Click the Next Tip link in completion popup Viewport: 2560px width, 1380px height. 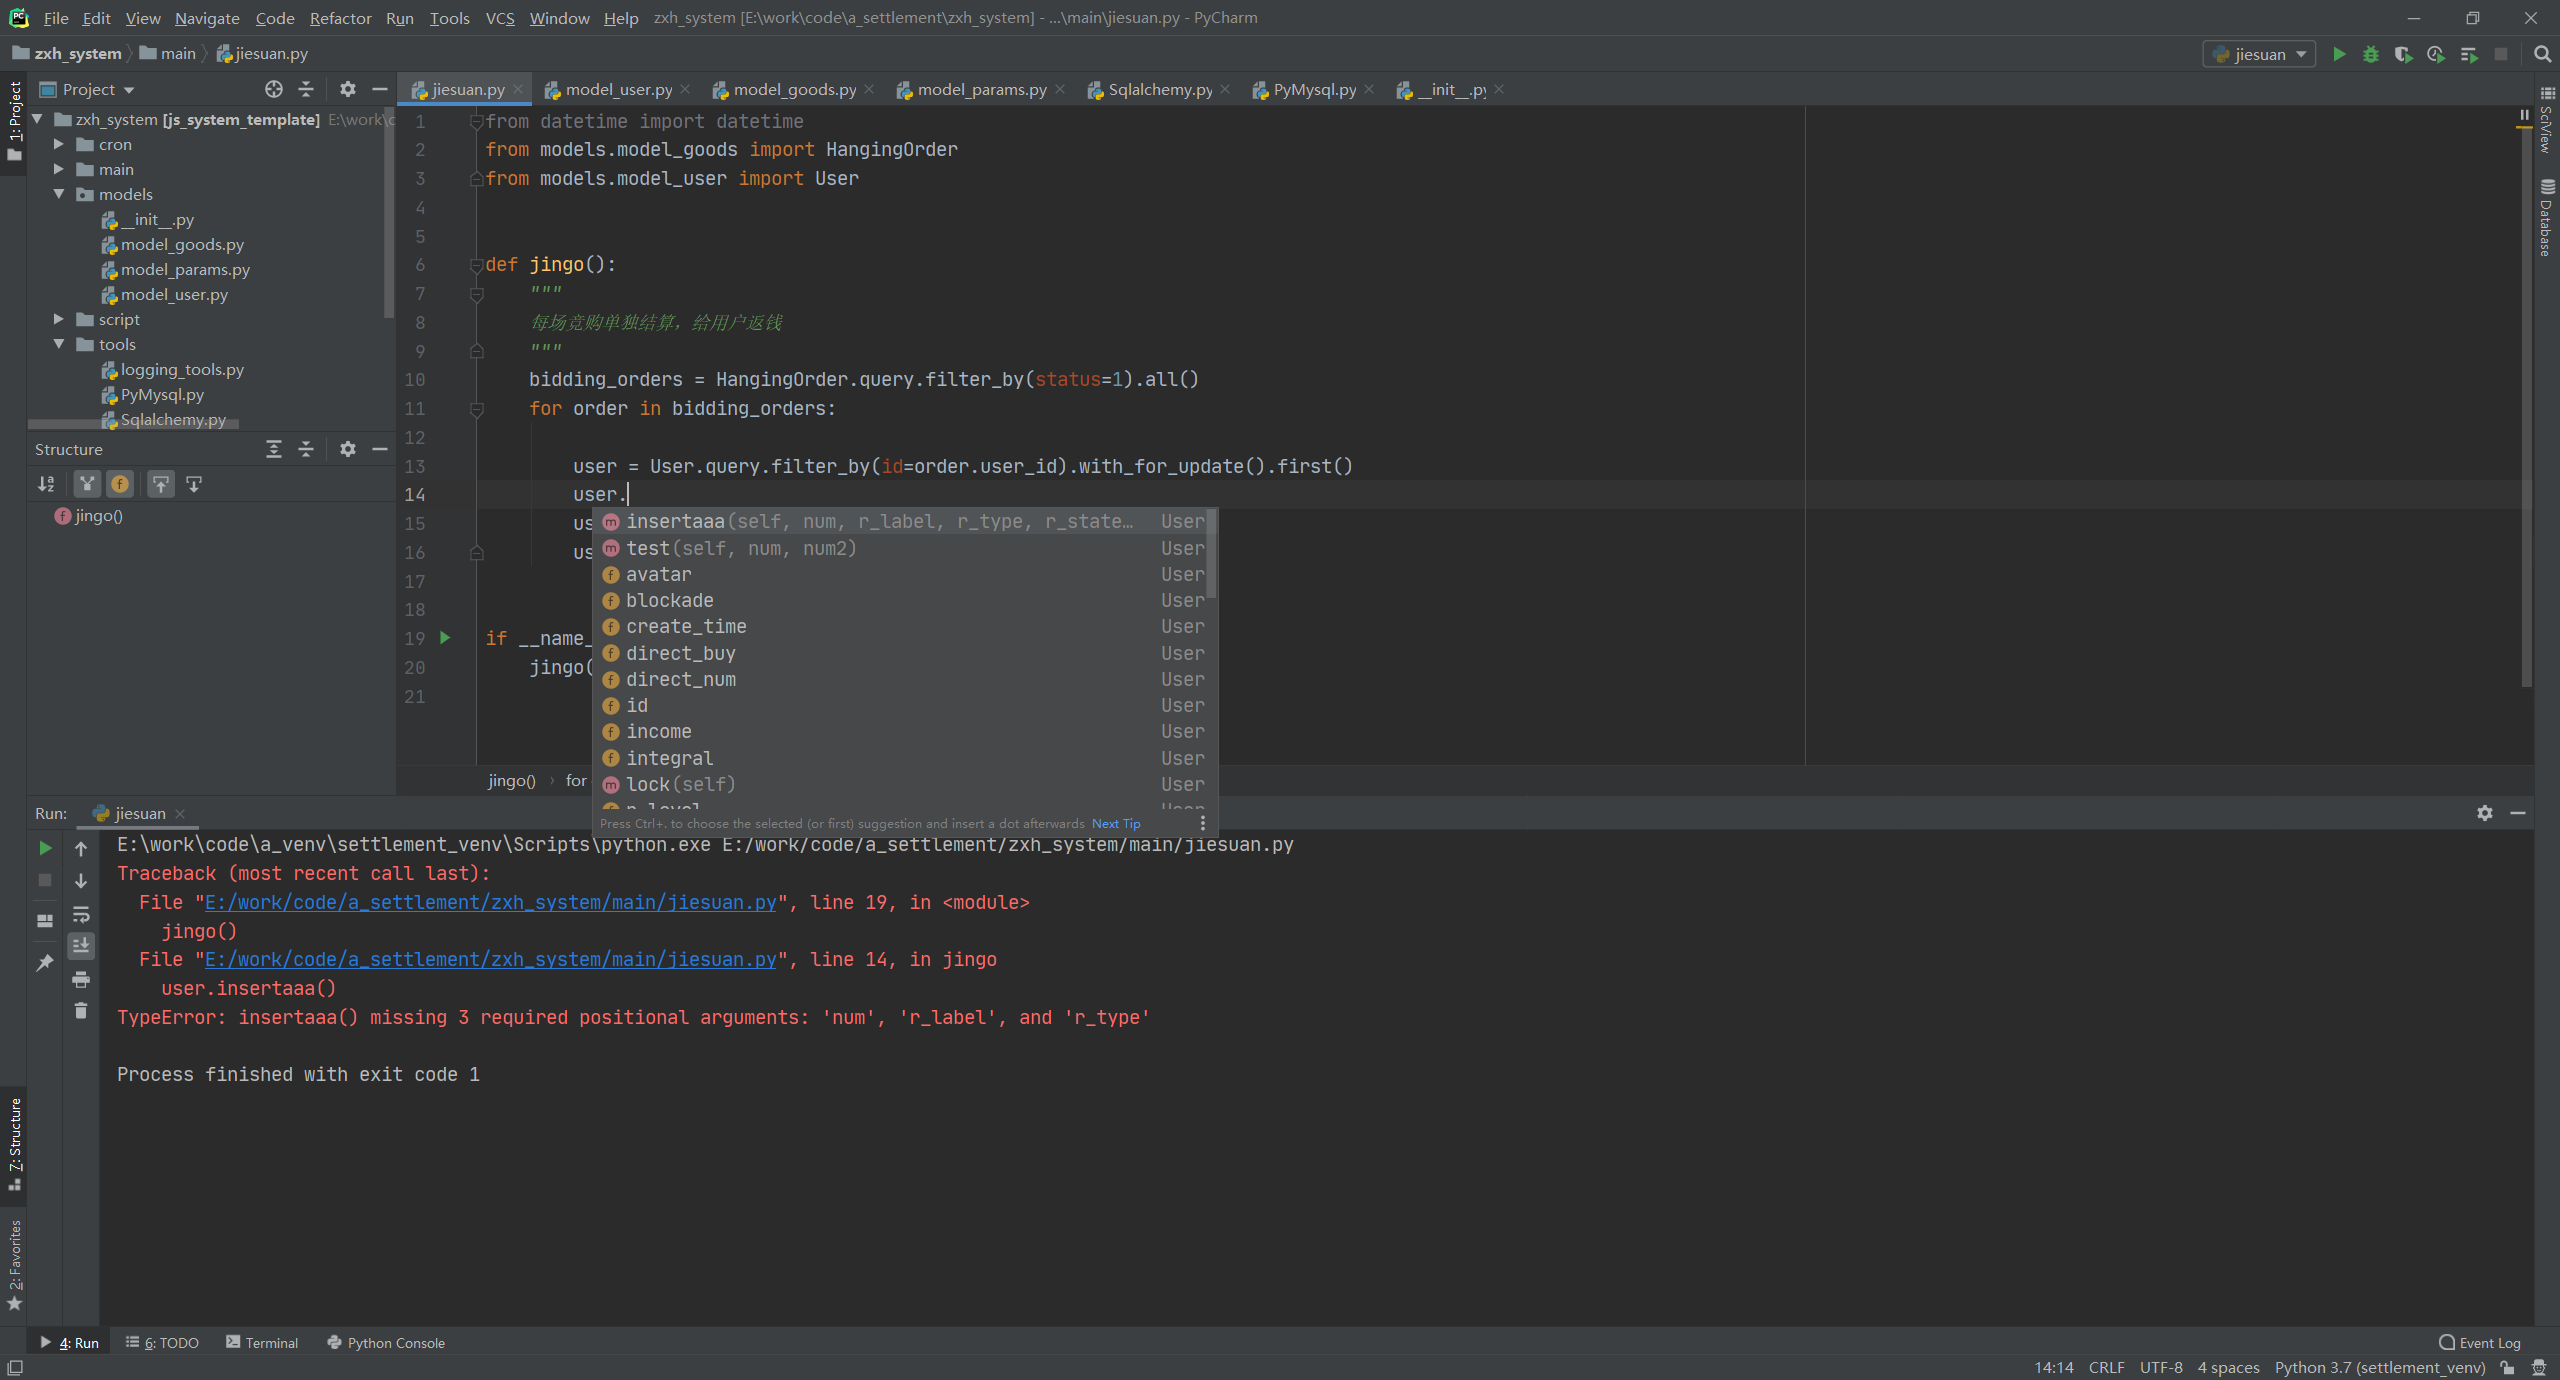pyautogui.click(x=1115, y=823)
